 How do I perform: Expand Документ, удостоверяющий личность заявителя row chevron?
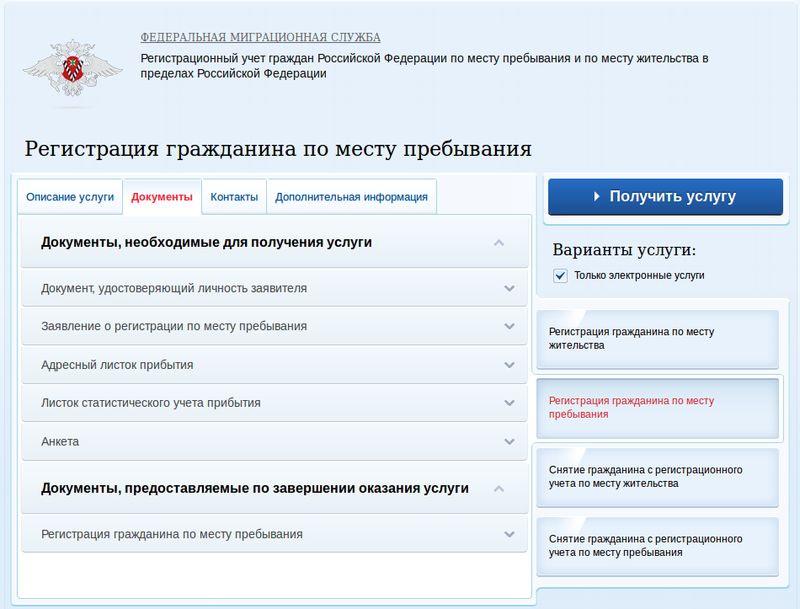[509, 288]
